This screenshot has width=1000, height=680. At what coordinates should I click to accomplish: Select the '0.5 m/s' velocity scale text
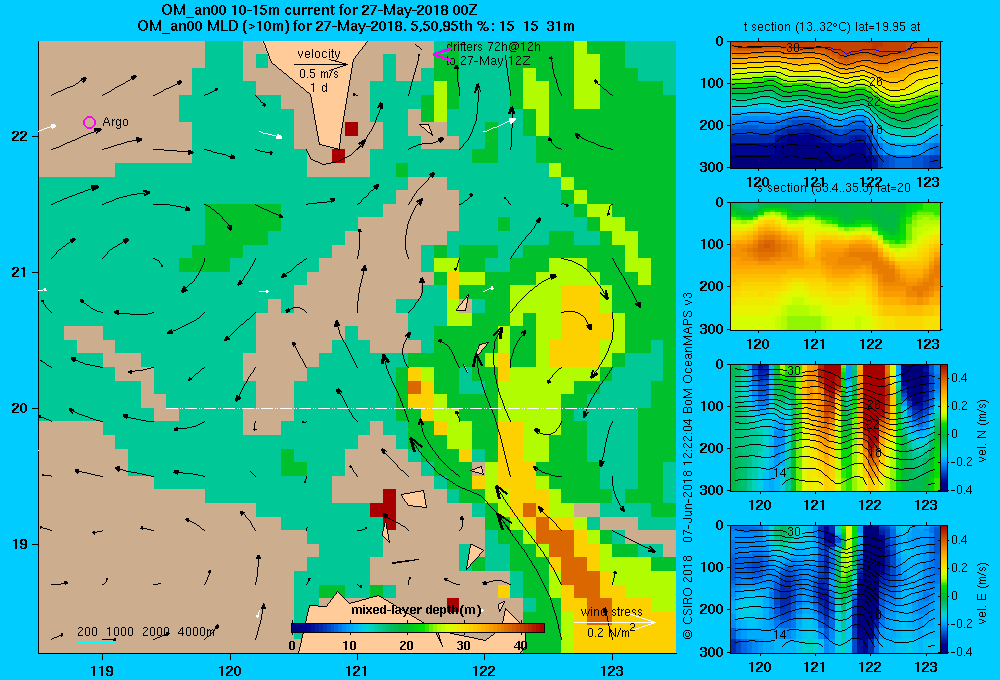point(319,74)
